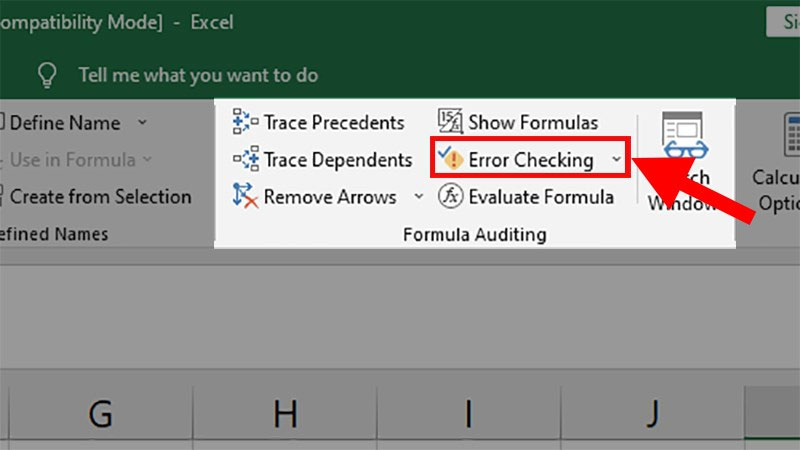800x450 pixels.
Task: Select column H header
Action: click(285, 414)
